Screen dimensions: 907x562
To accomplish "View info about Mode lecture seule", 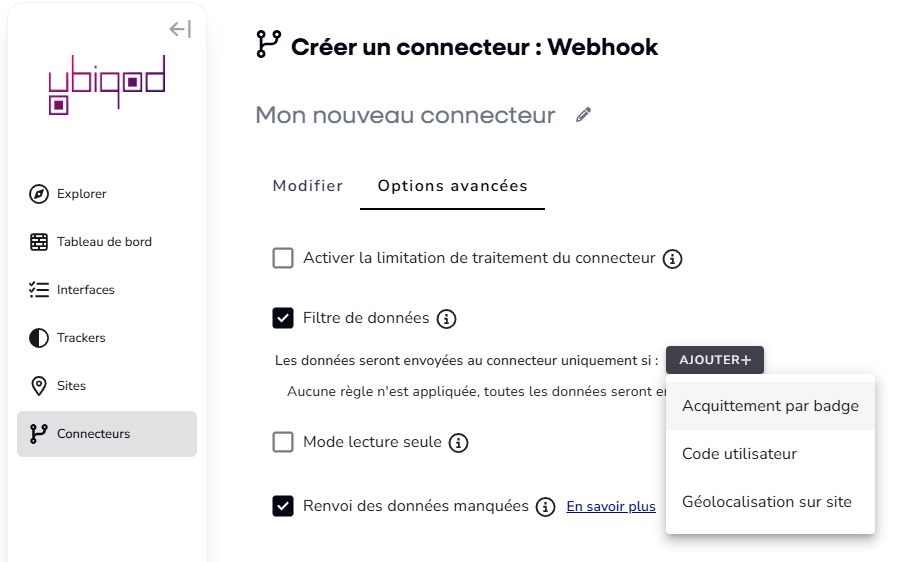I will (458, 443).
